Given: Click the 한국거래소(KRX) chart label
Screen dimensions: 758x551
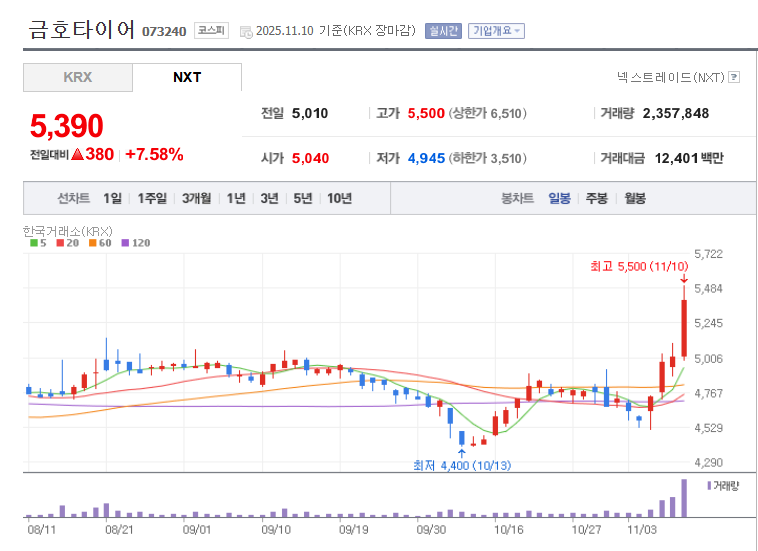Looking at the screenshot, I should pyautogui.click(x=68, y=231).
